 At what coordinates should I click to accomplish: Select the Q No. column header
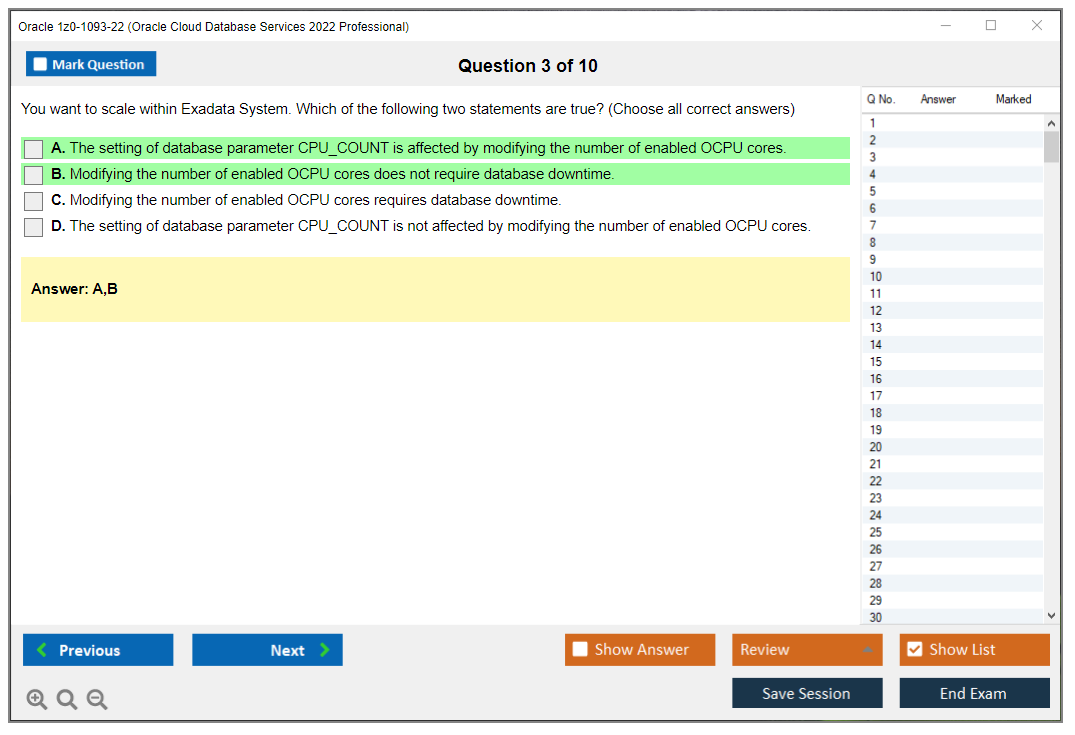(x=880, y=99)
